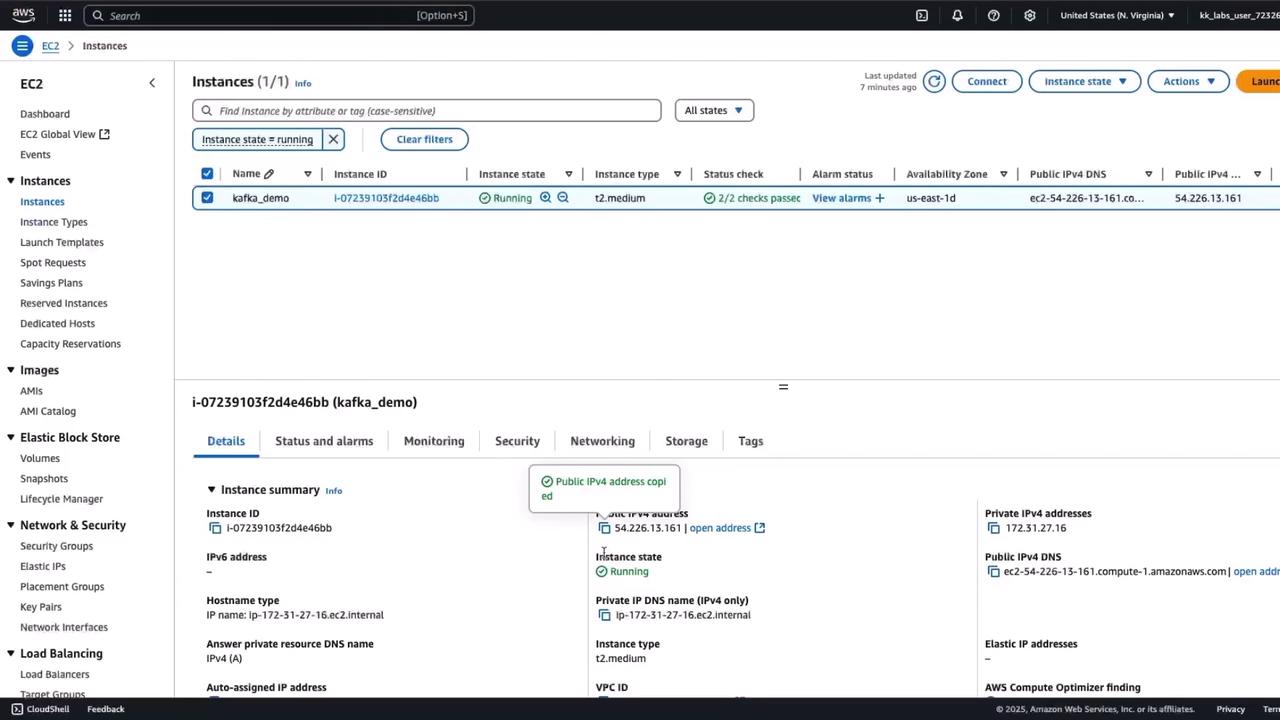
Task: Focus the top AWS Search field
Action: click(x=279, y=15)
